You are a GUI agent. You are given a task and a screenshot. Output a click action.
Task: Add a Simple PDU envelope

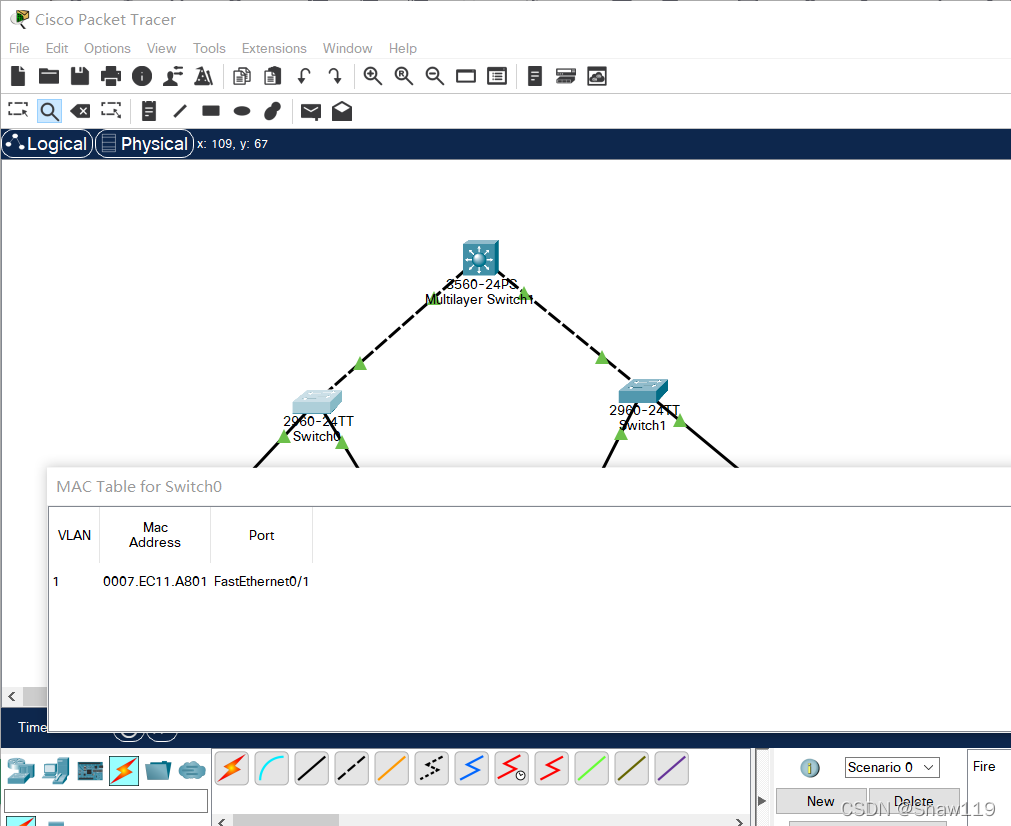click(311, 112)
